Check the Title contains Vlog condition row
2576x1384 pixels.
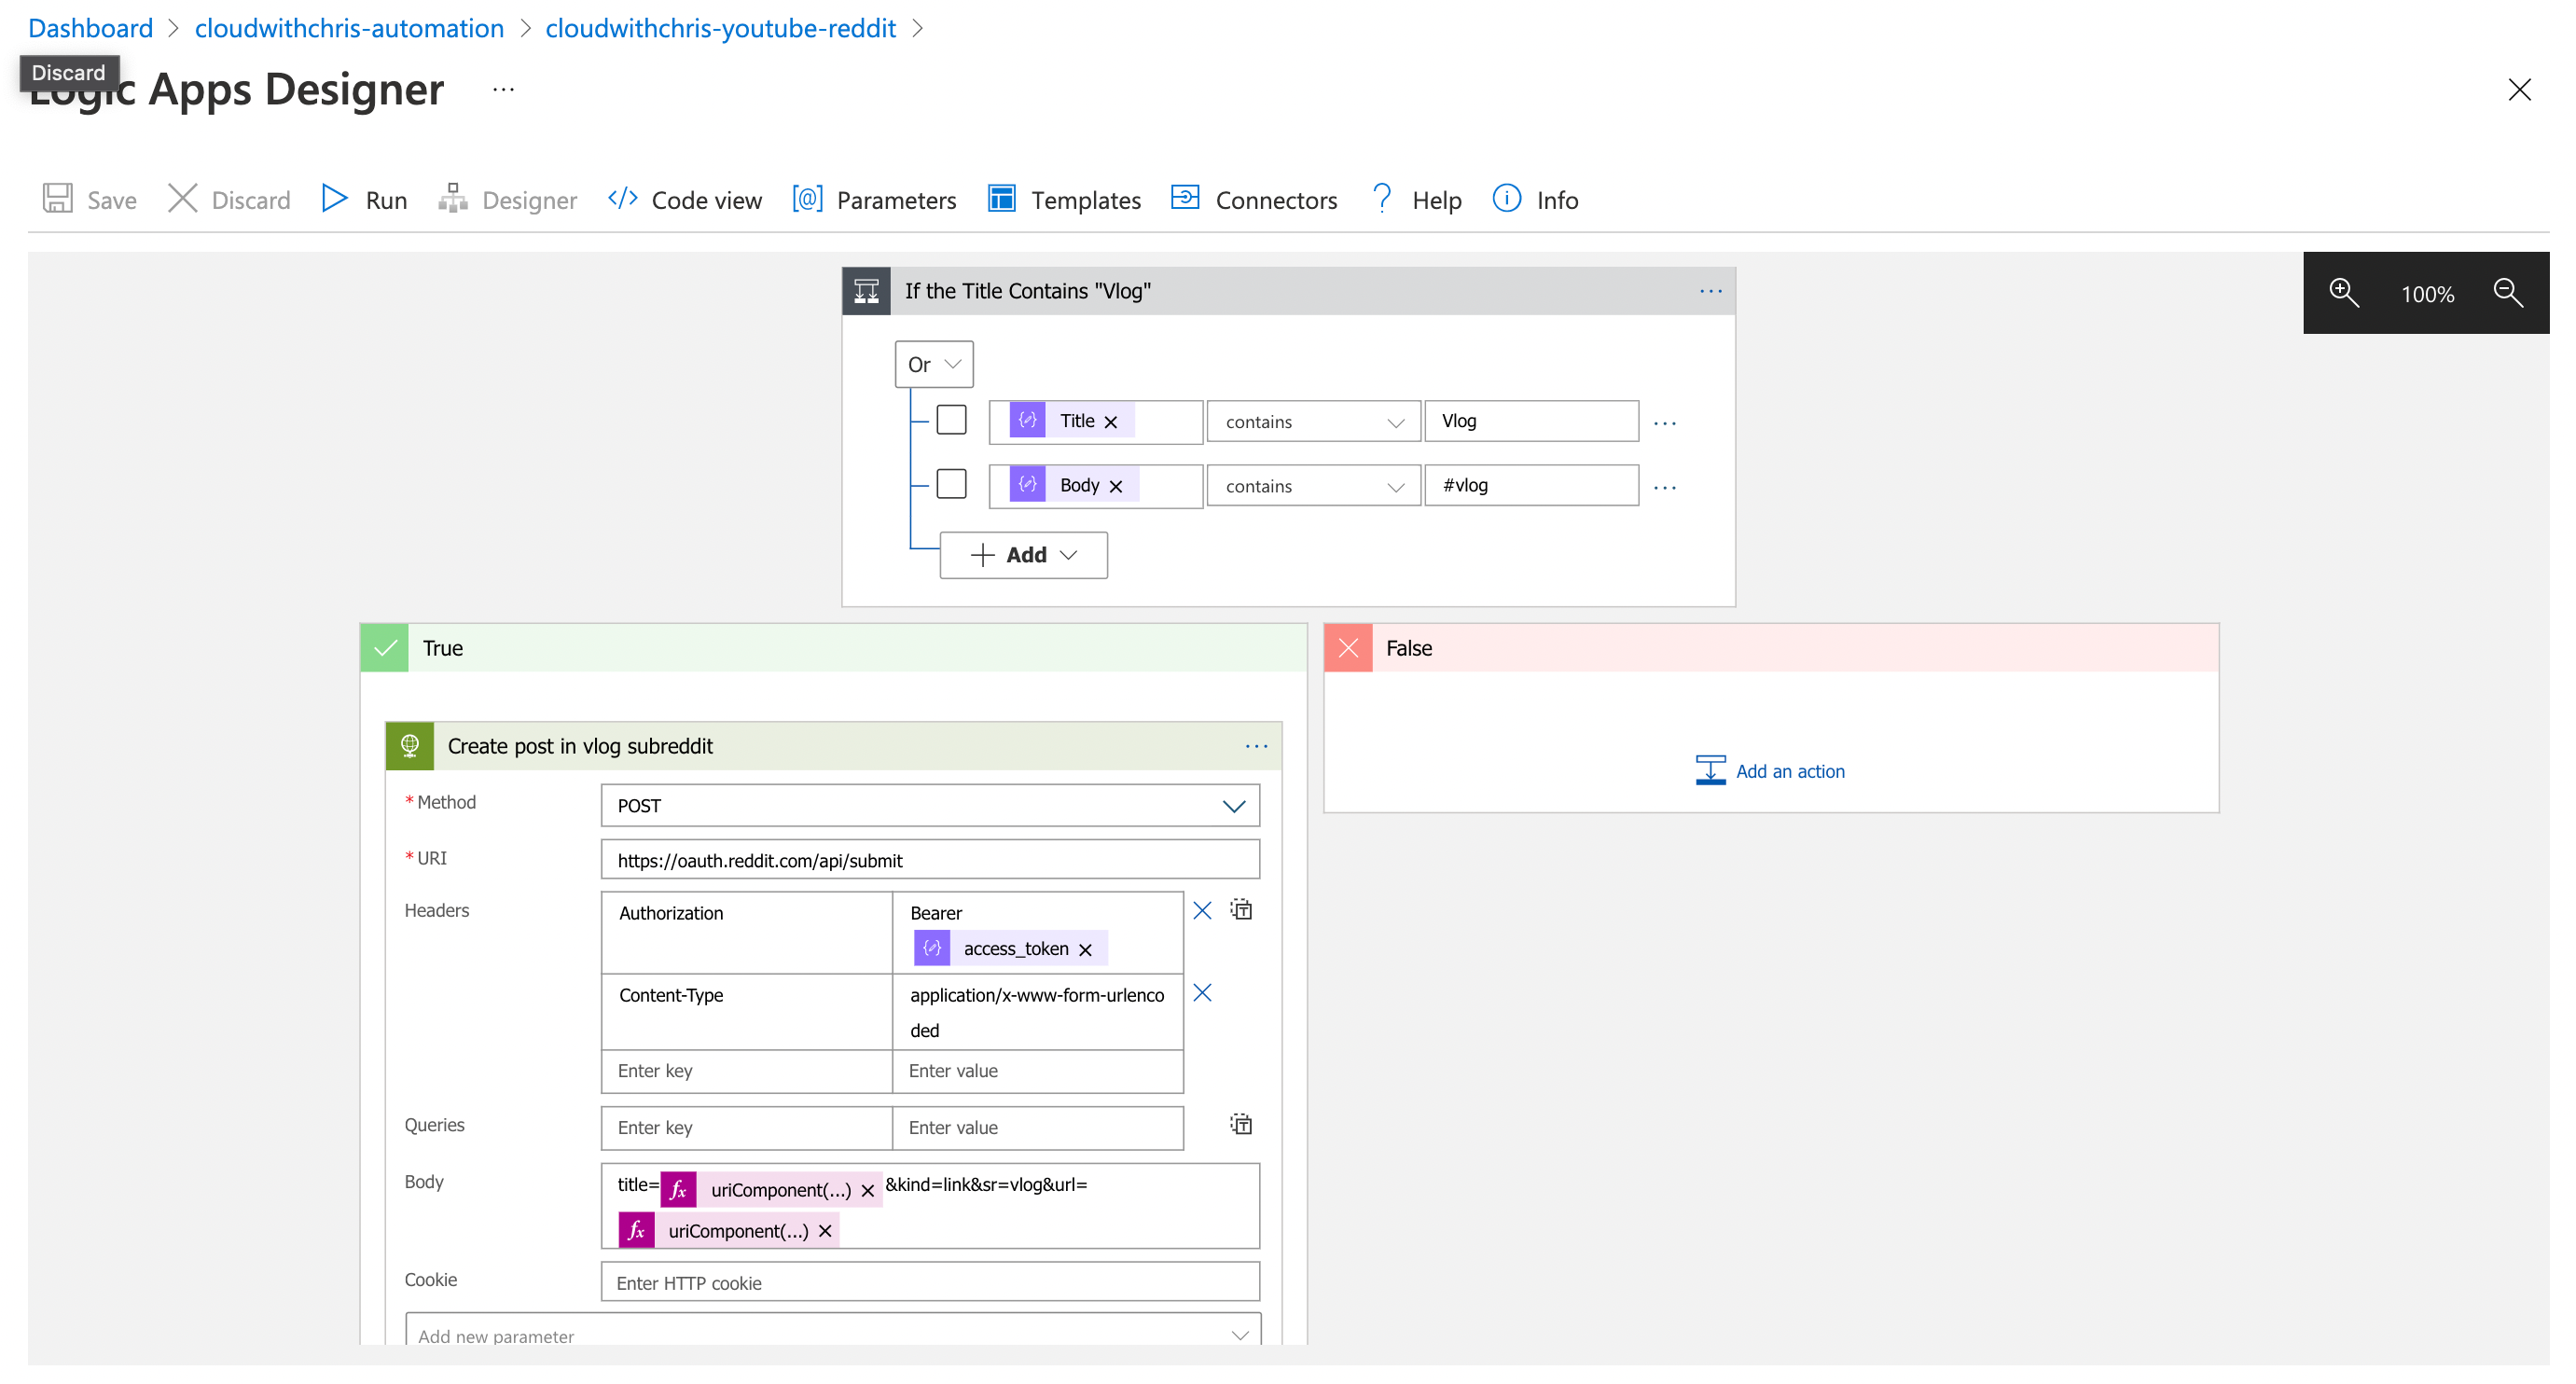(x=950, y=420)
